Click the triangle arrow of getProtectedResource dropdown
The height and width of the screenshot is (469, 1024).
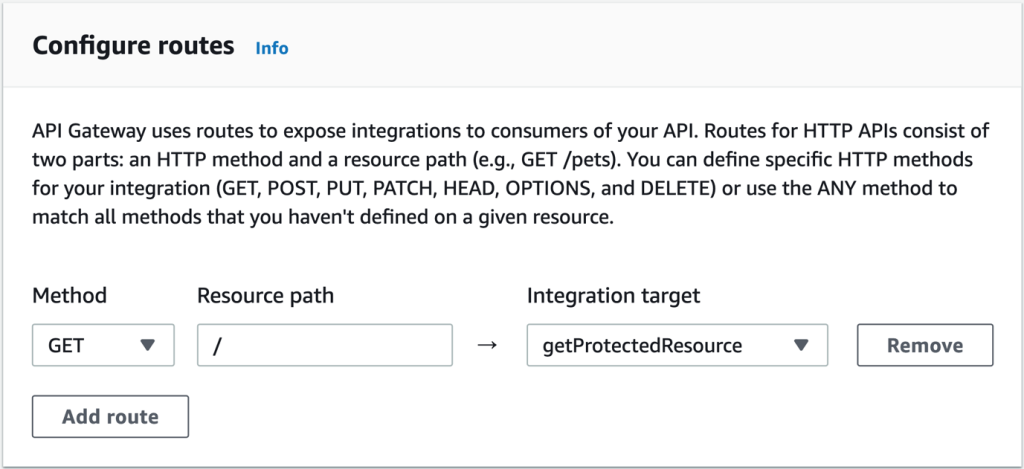point(800,345)
